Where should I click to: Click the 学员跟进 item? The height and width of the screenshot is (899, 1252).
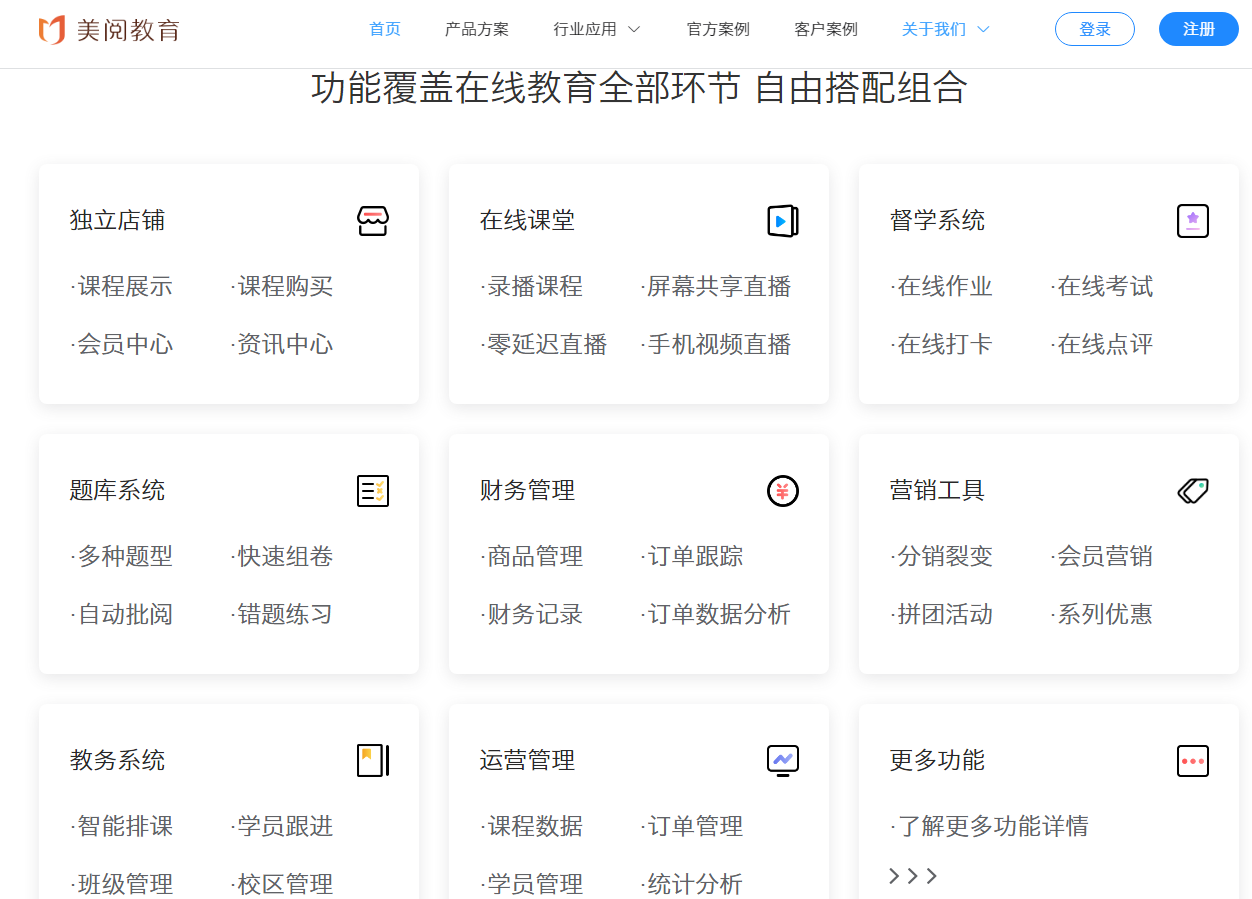tap(282, 827)
